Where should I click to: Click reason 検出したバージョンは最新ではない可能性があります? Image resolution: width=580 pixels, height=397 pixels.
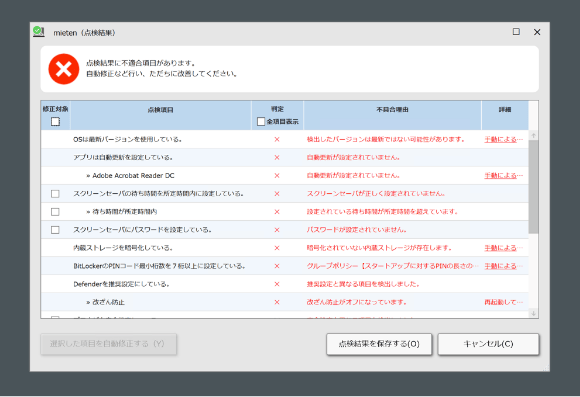[x=386, y=139]
